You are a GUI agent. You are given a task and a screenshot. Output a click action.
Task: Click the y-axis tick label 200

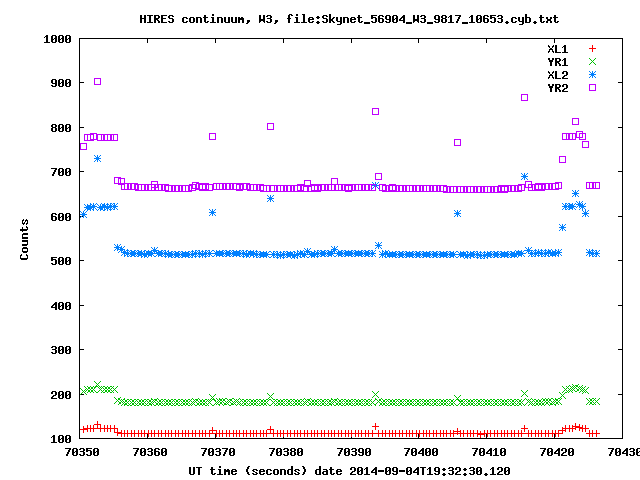click(61, 395)
